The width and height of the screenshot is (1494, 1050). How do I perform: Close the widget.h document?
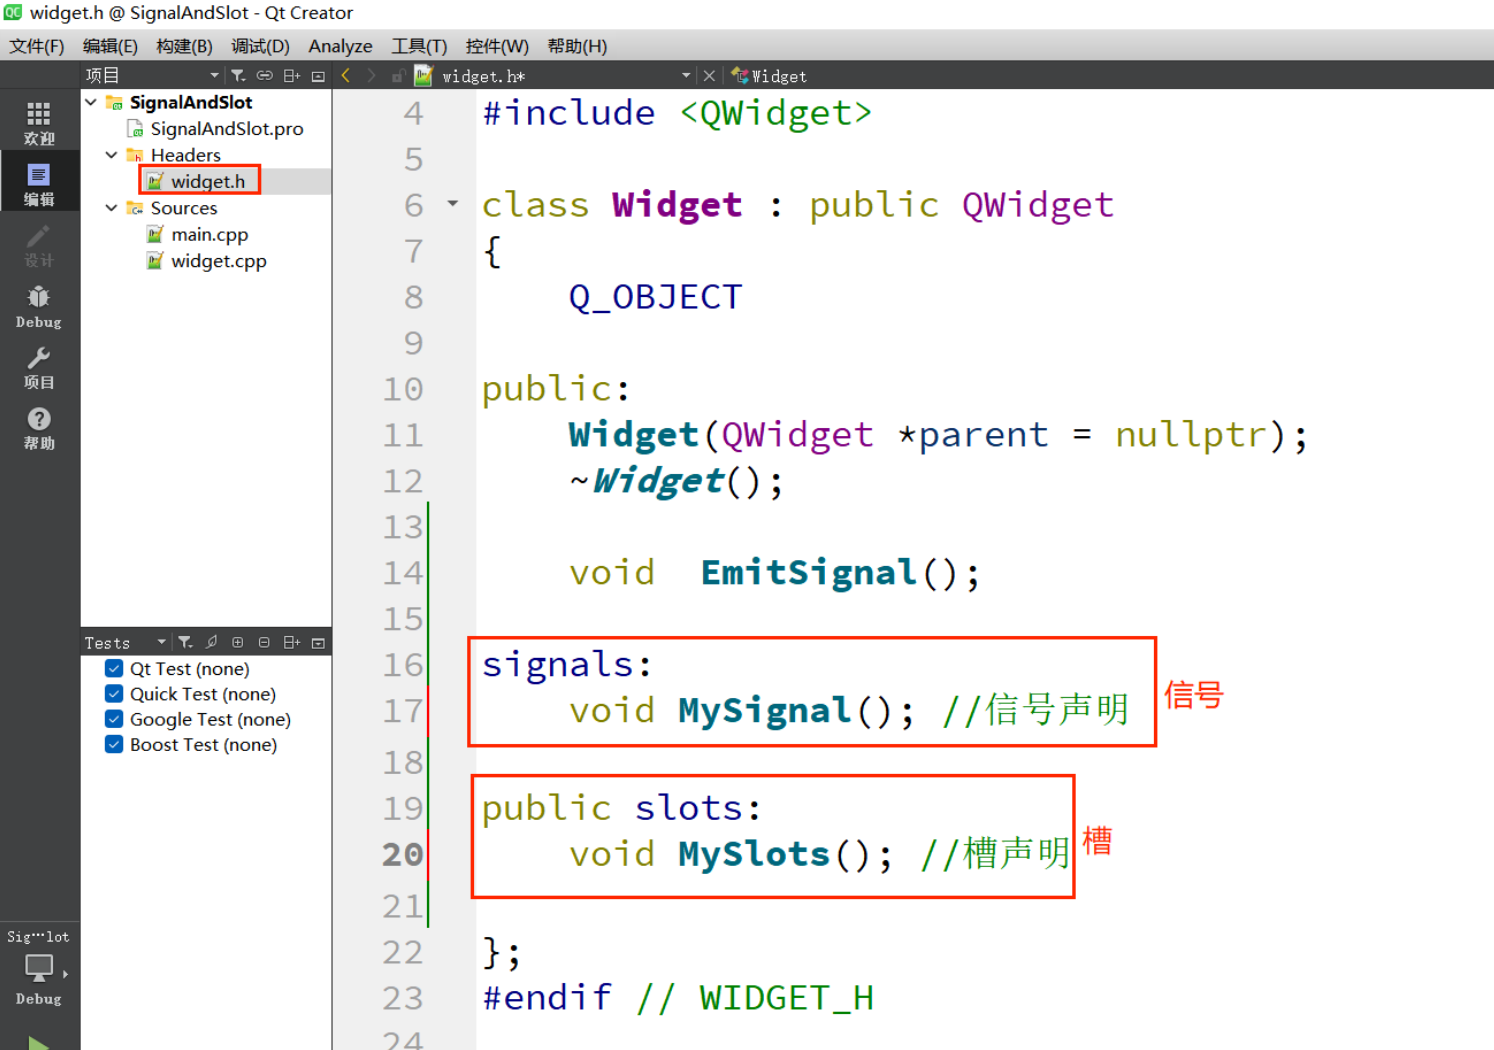pos(709,76)
